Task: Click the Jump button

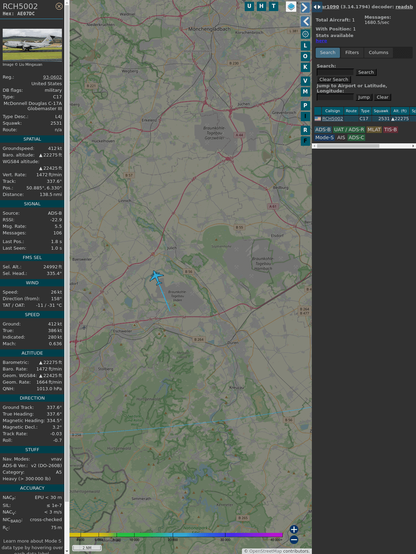Action: (x=363, y=97)
